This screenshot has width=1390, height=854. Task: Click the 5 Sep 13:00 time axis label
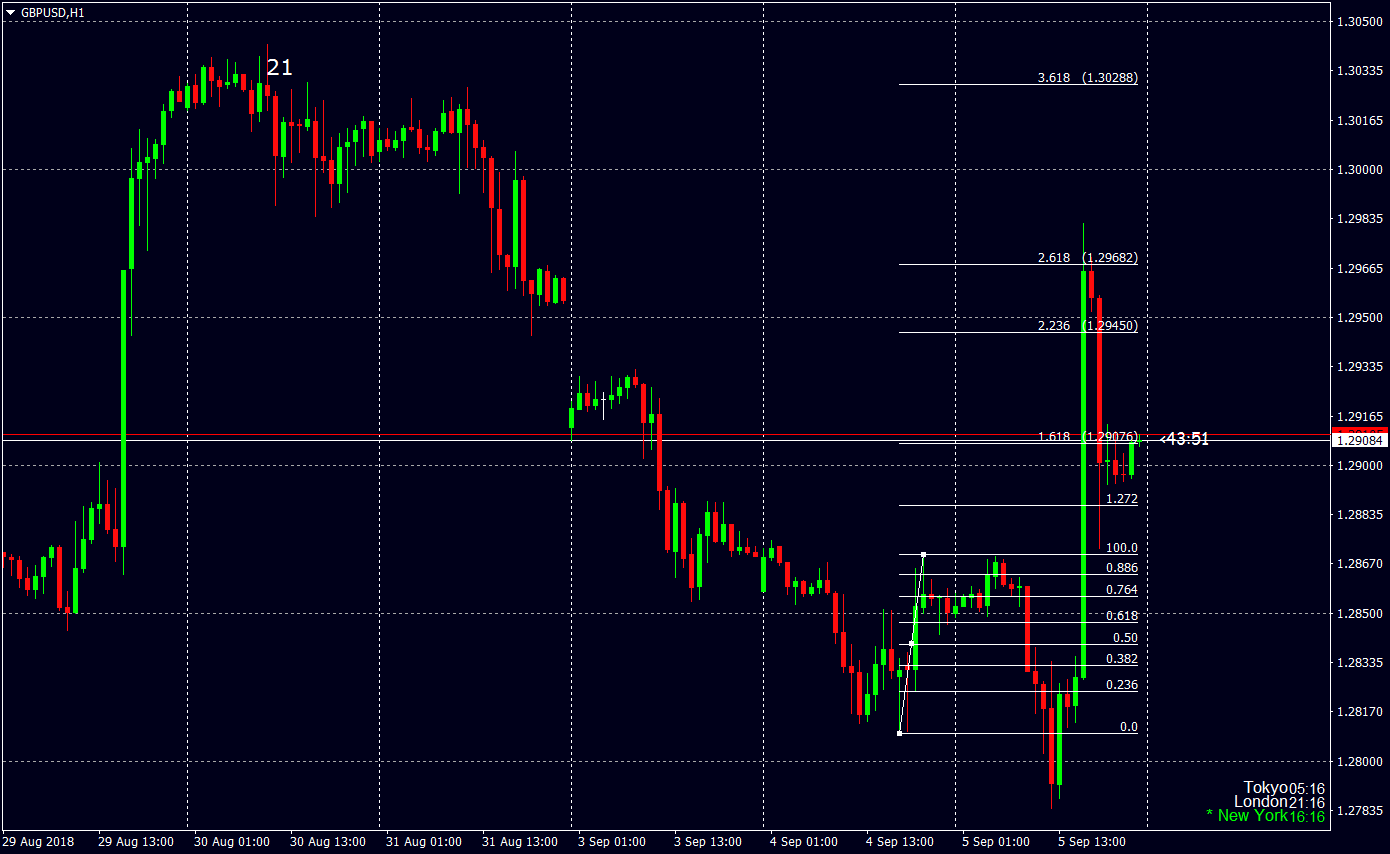[1091, 841]
